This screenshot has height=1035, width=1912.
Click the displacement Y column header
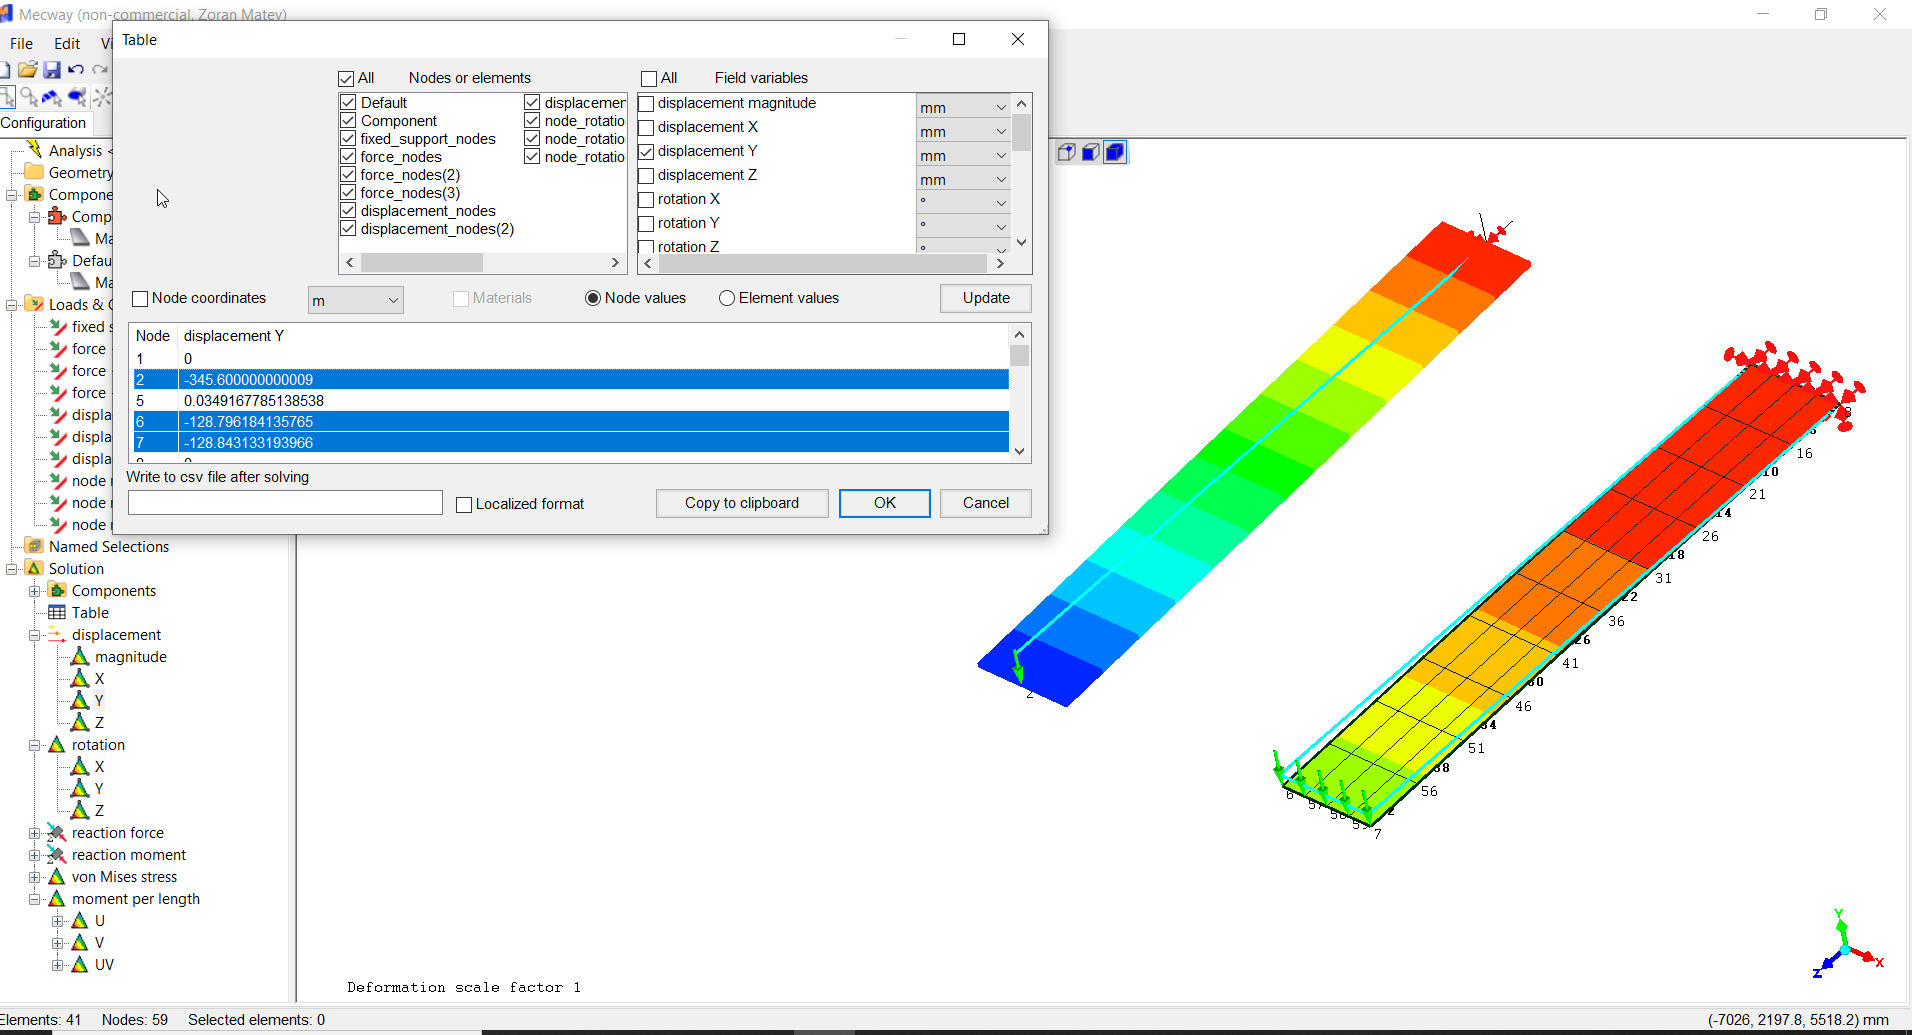click(x=234, y=336)
